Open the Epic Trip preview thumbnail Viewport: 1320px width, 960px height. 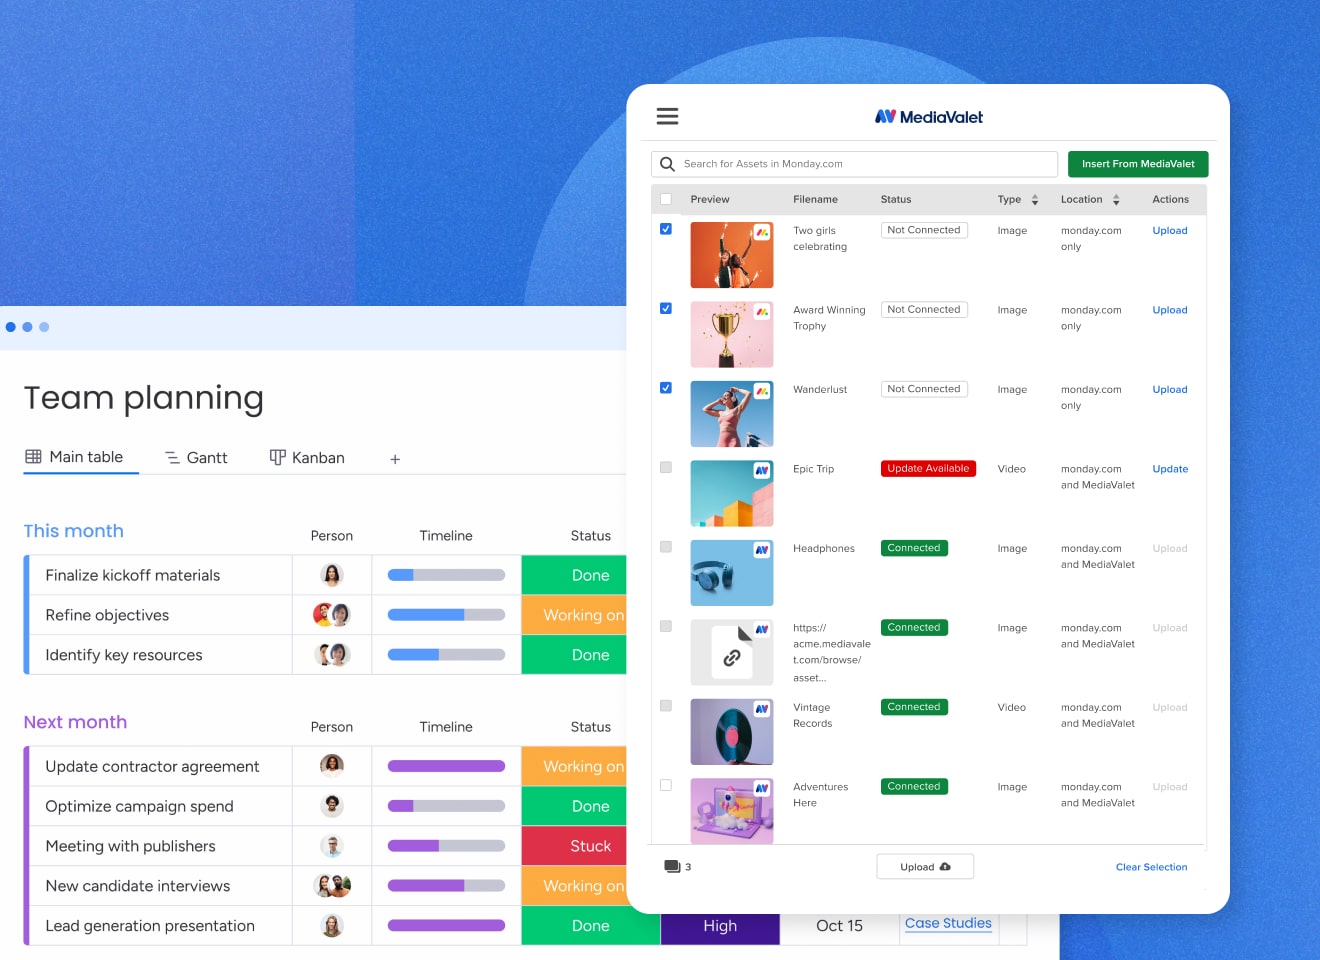(x=732, y=494)
